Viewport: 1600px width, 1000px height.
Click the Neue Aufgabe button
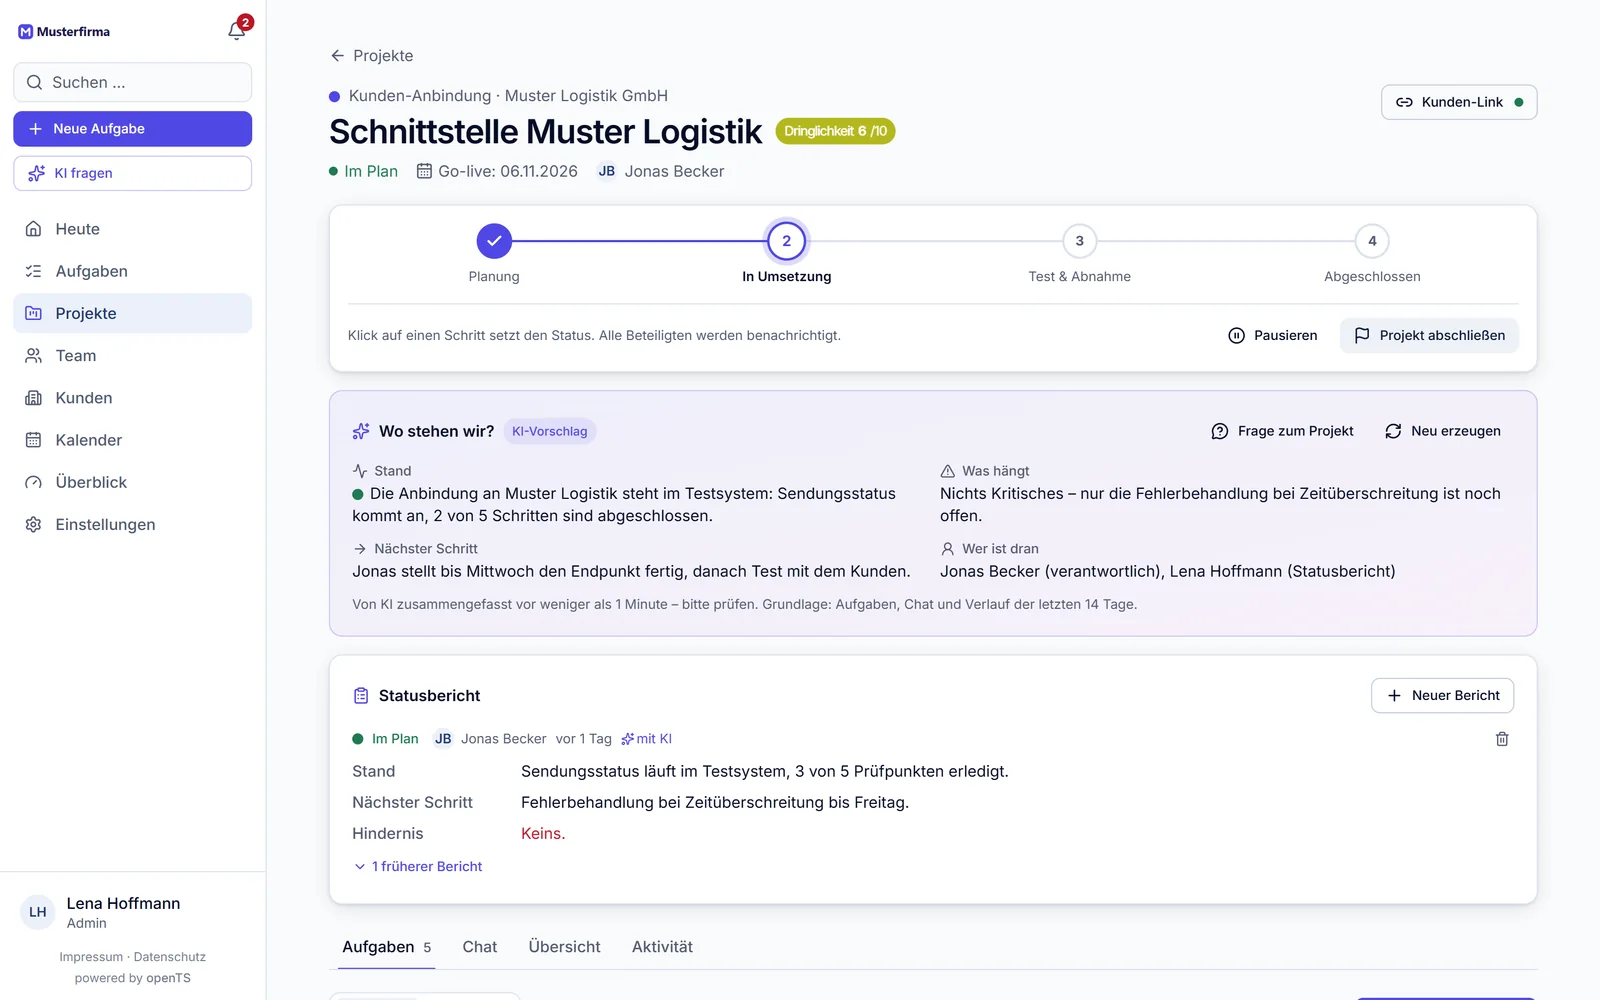point(132,129)
